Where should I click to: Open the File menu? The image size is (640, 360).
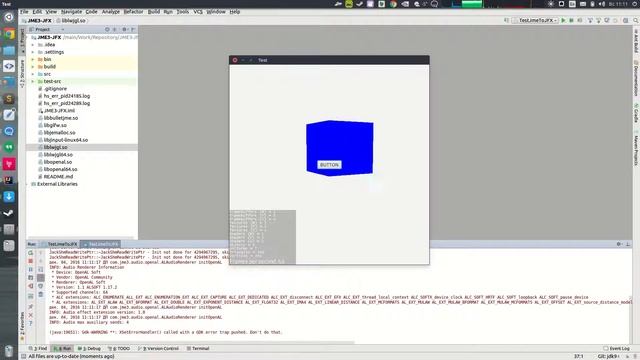pyautogui.click(x=24, y=12)
